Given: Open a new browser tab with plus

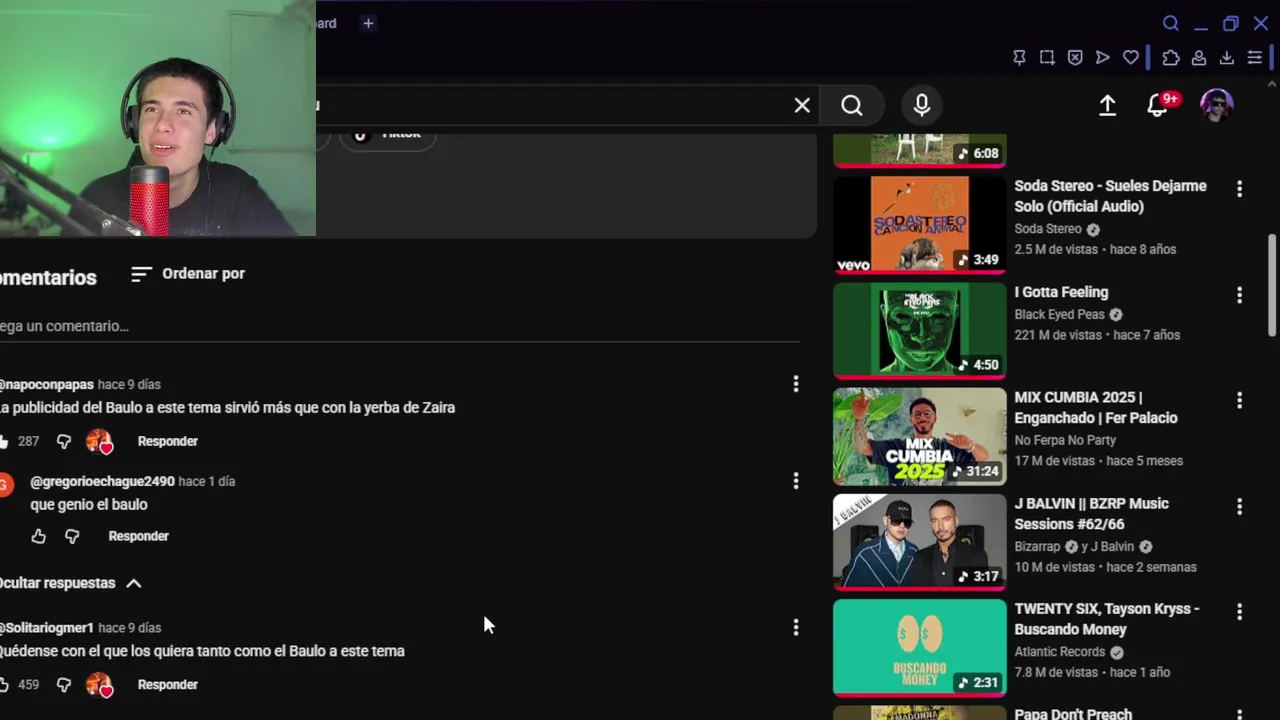Looking at the screenshot, I should [x=368, y=23].
